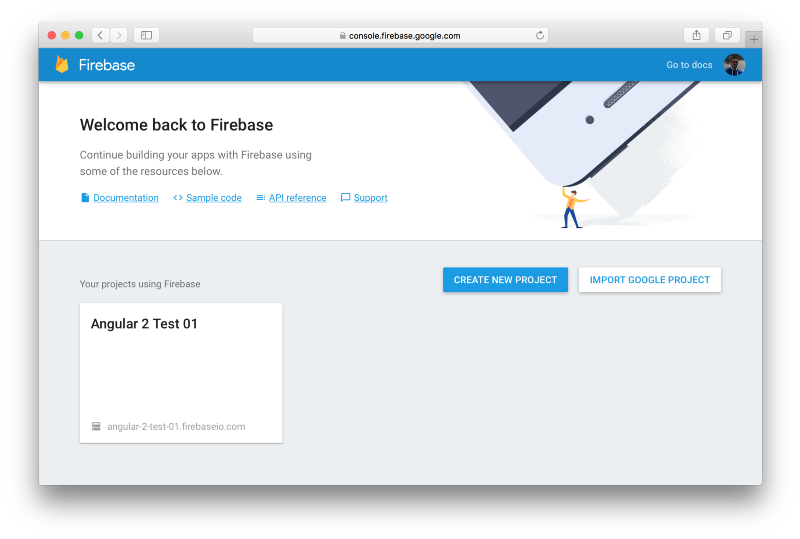Screen dimensions: 800x539
Task: Open Go to docs in header
Action: click(689, 65)
